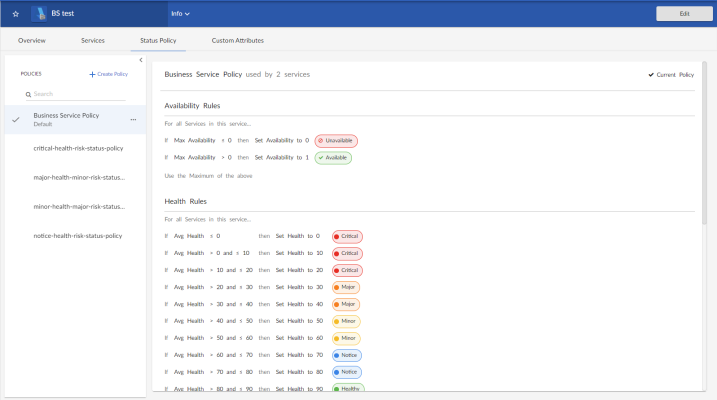The height and width of the screenshot is (400, 717).
Task: Click the rule 'Max Availability = 0'
Action: 203,140
